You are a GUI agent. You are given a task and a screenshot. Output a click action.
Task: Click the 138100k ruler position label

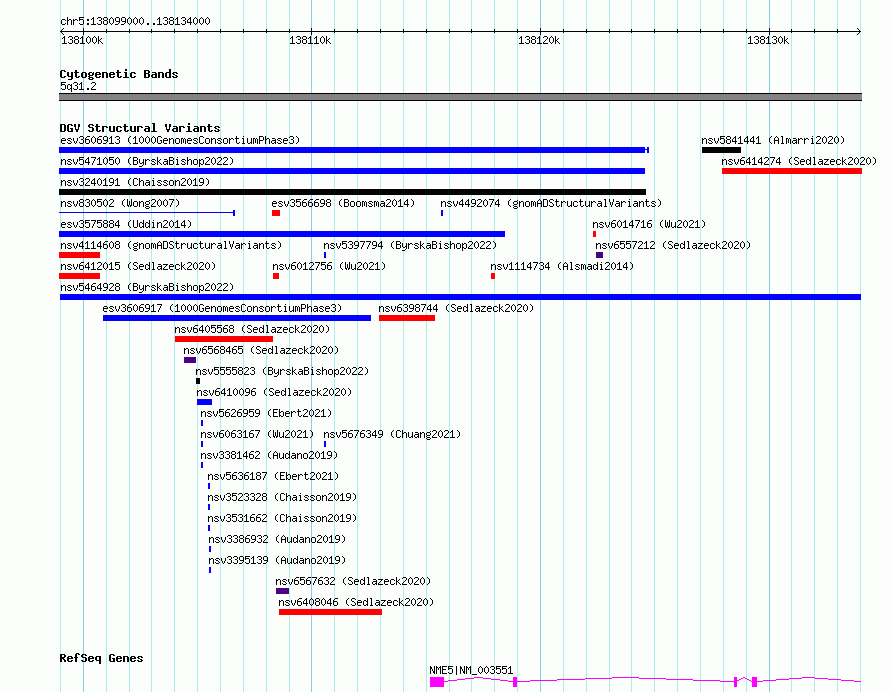pyautogui.click(x=82, y=40)
